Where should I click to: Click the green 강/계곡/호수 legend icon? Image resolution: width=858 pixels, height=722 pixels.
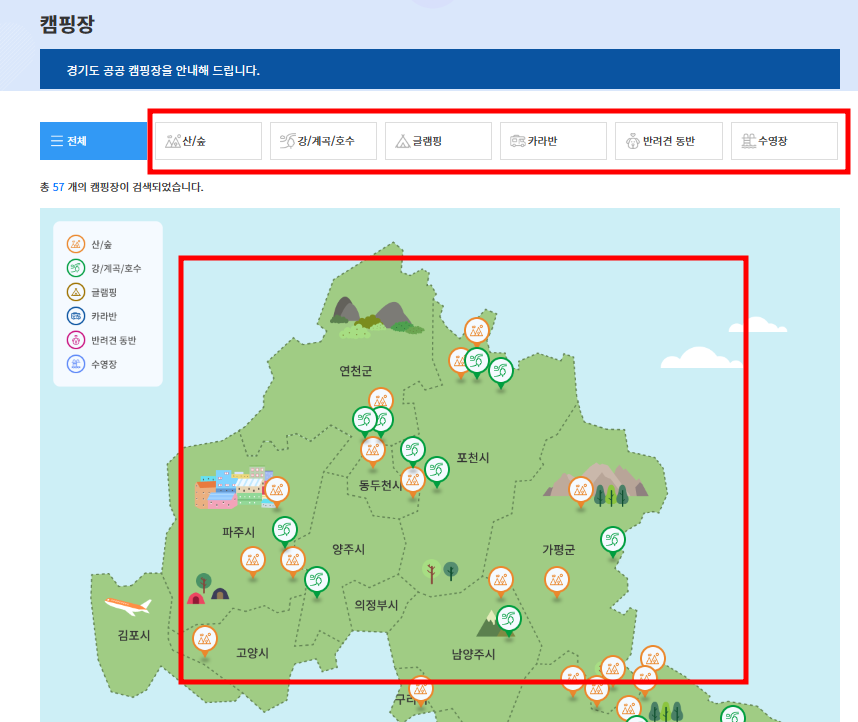[76, 268]
